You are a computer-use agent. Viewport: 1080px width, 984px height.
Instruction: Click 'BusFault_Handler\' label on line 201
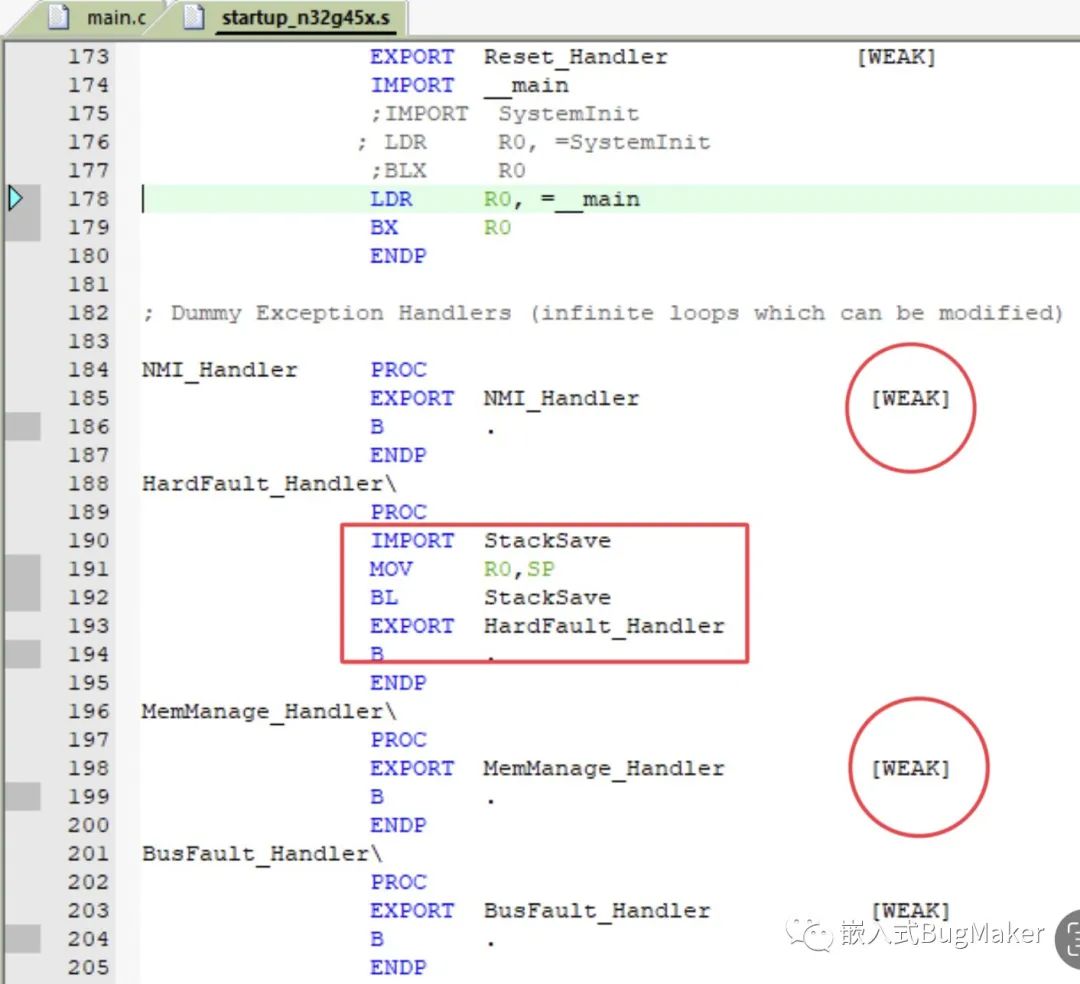click(262, 854)
